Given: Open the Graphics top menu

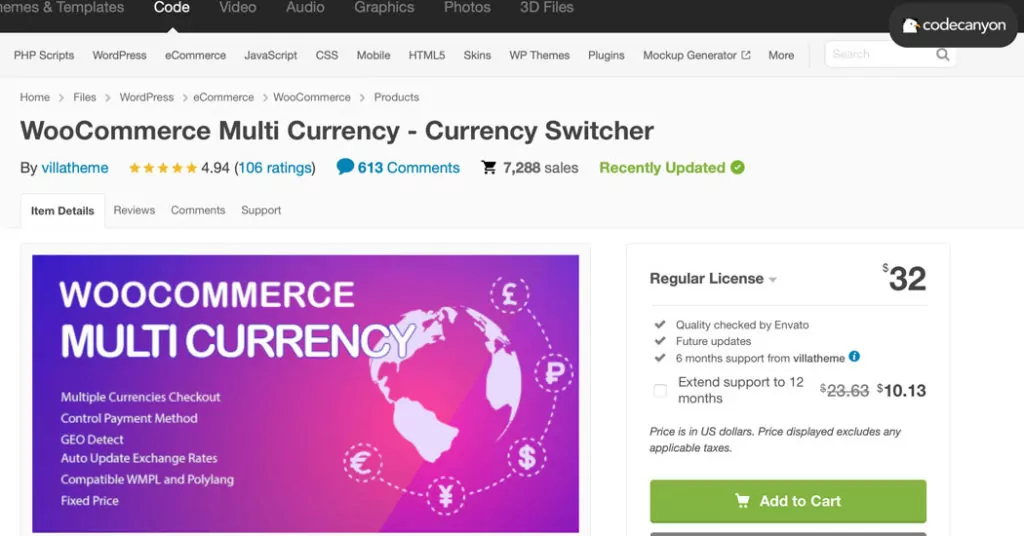Looking at the screenshot, I should tap(384, 8).
